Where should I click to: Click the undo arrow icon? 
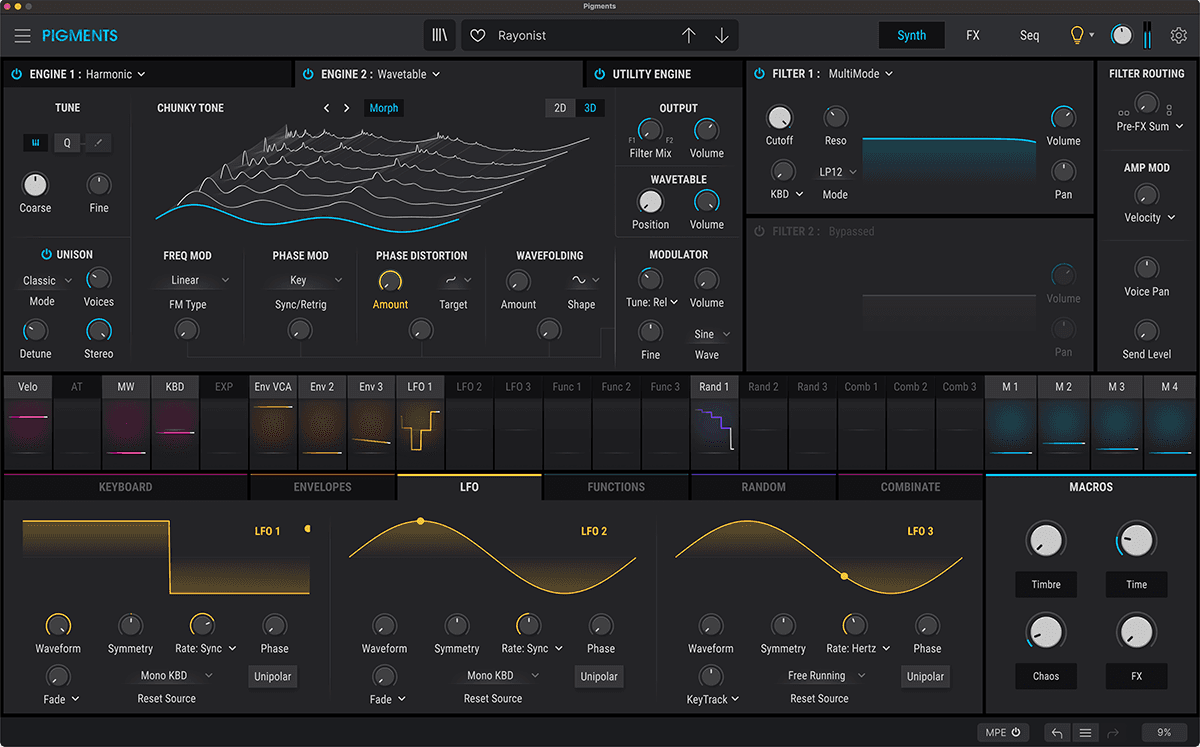[x=1057, y=733]
